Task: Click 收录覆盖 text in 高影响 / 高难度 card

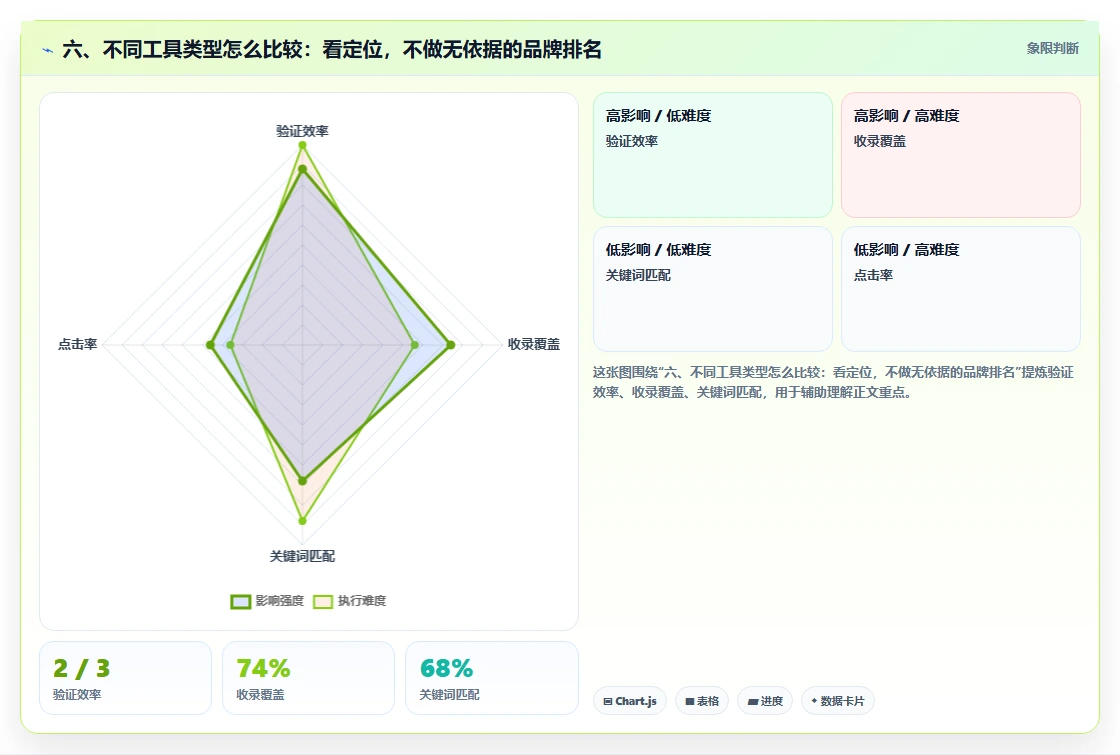Action: click(x=879, y=141)
